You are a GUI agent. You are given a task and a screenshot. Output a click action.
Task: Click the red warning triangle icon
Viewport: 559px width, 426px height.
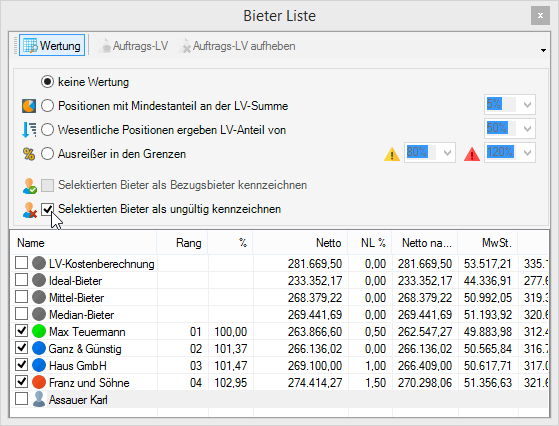[472, 154]
